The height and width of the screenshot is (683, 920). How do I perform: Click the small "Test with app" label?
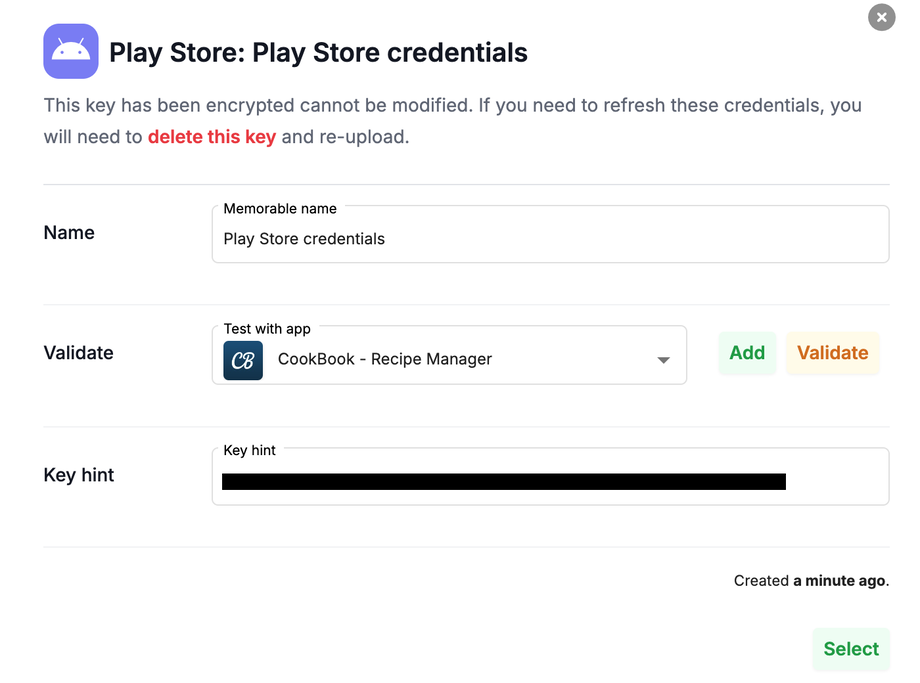[x=267, y=329]
